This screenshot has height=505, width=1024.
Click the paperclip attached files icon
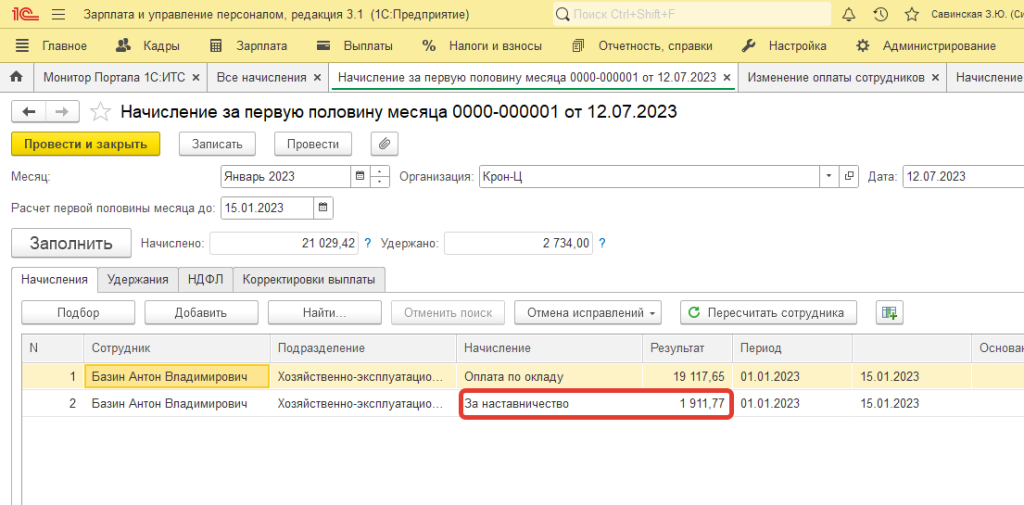tap(385, 144)
